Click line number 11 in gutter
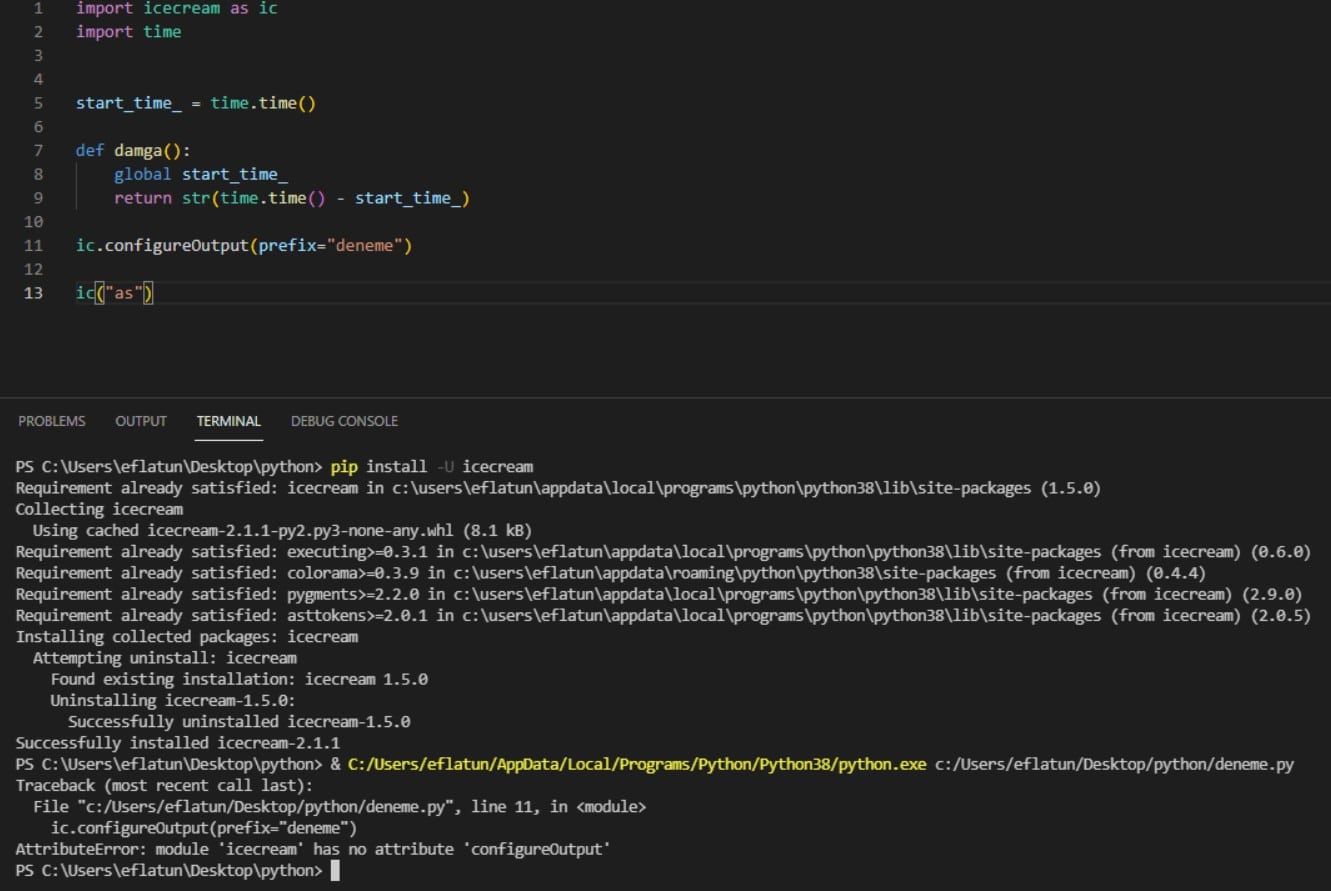This screenshot has height=891, width=1331. [x=34, y=246]
